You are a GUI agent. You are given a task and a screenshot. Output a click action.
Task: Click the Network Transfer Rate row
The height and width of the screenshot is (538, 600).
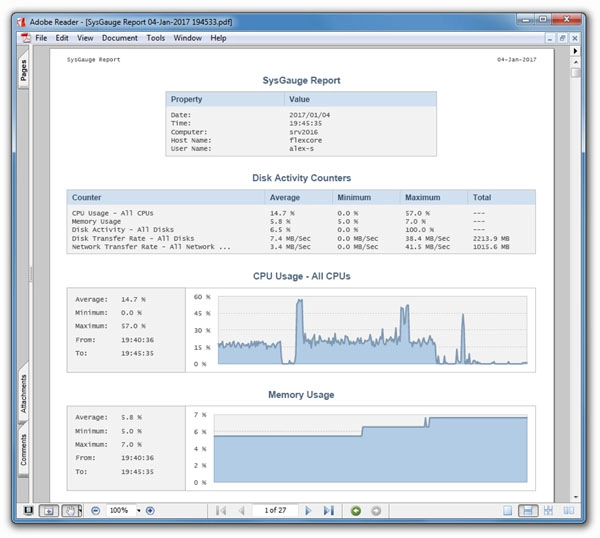click(x=301, y=247)
